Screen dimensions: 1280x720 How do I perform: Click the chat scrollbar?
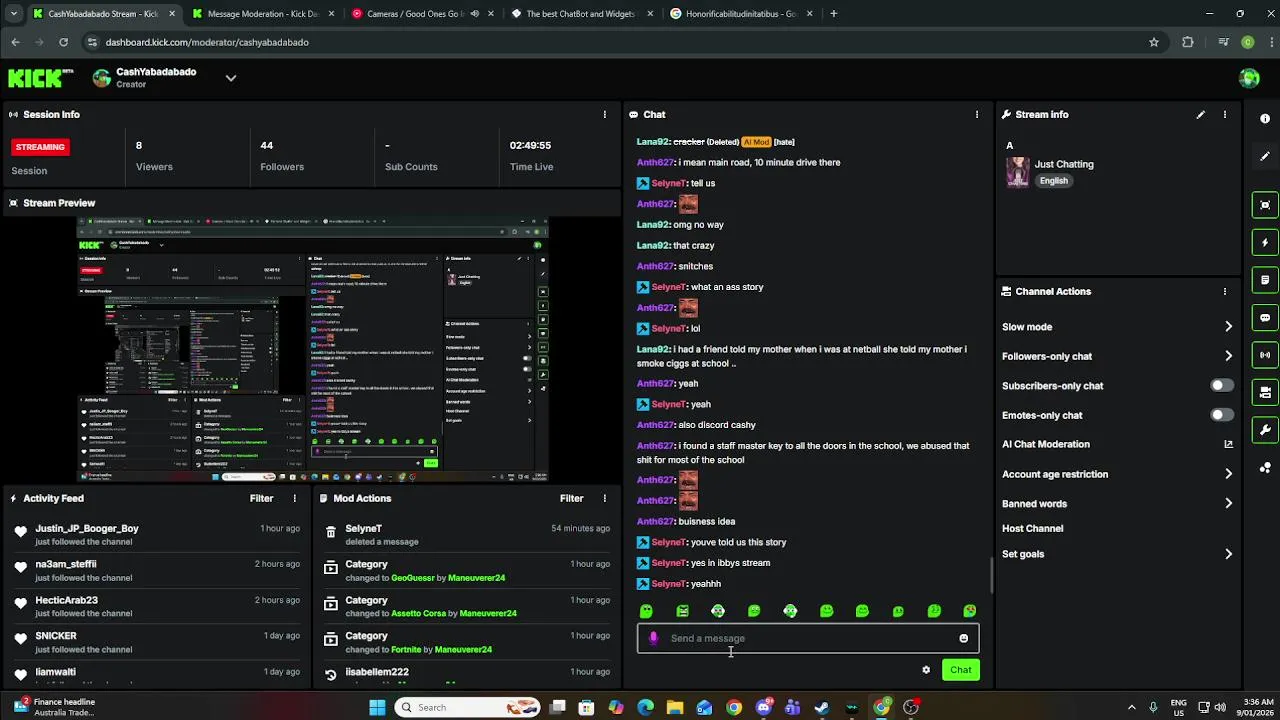[x=991, y=575]
